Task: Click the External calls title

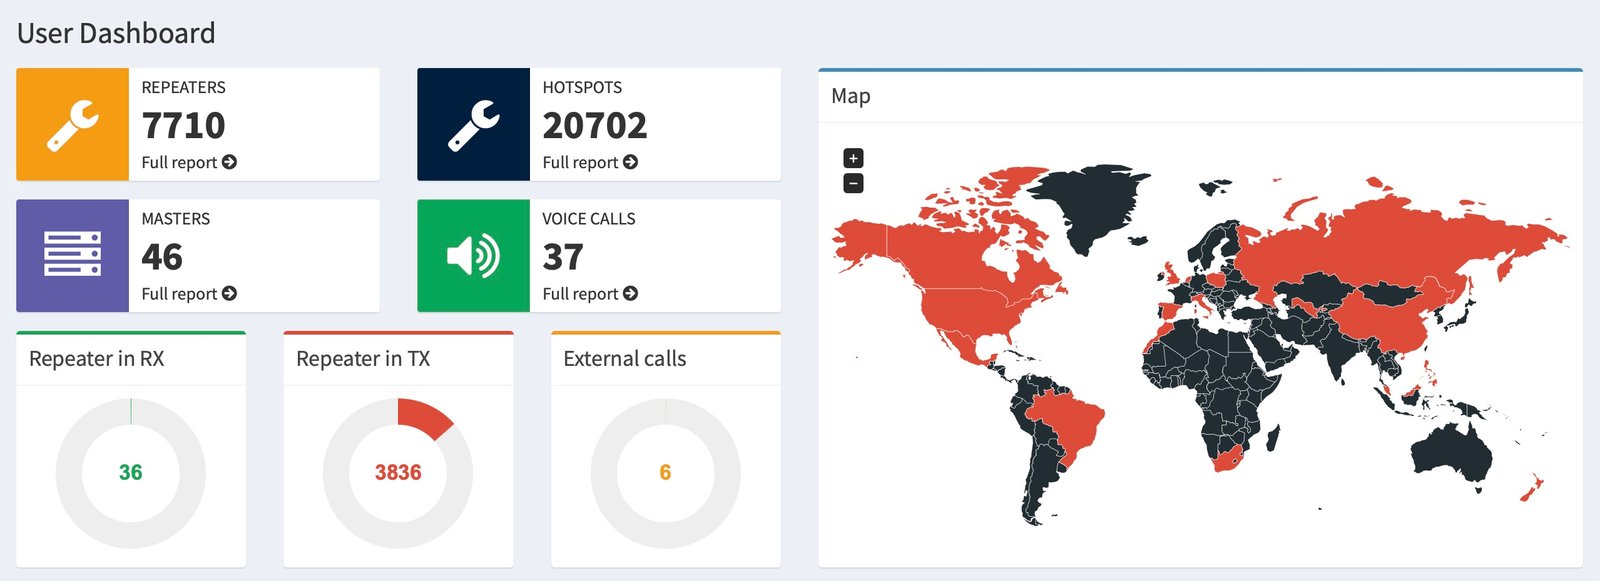Action: point(625,359)
